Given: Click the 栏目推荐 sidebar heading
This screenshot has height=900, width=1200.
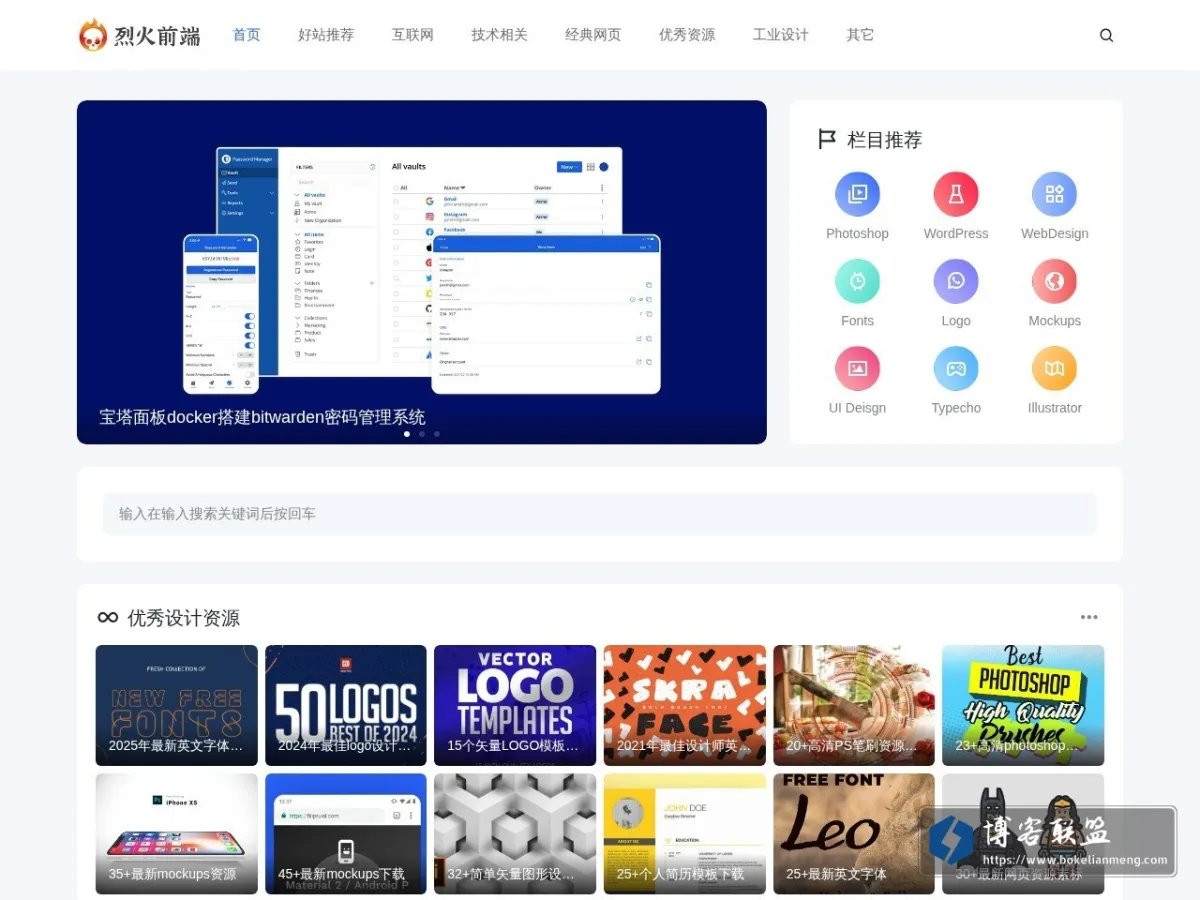Looking at the screenshot, I should (884, 140).
